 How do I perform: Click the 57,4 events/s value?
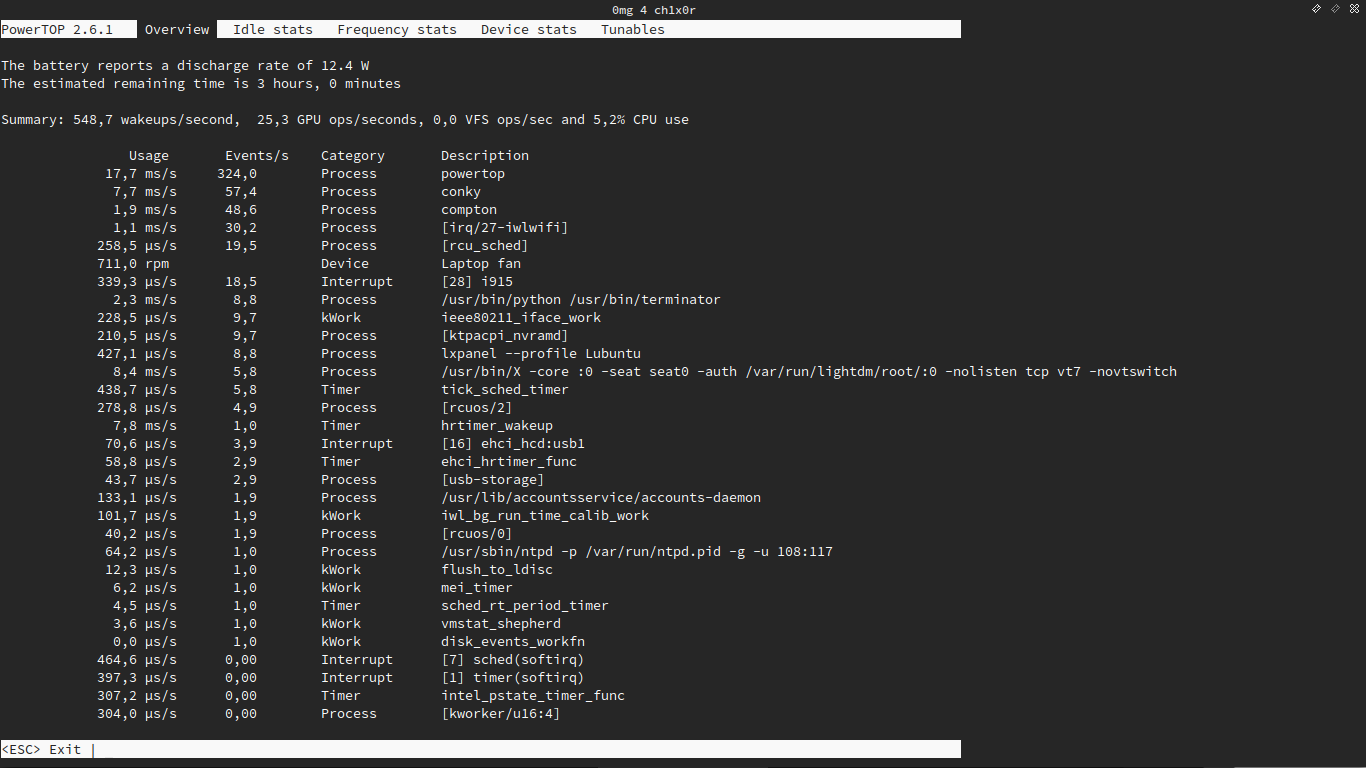point(241,191)
